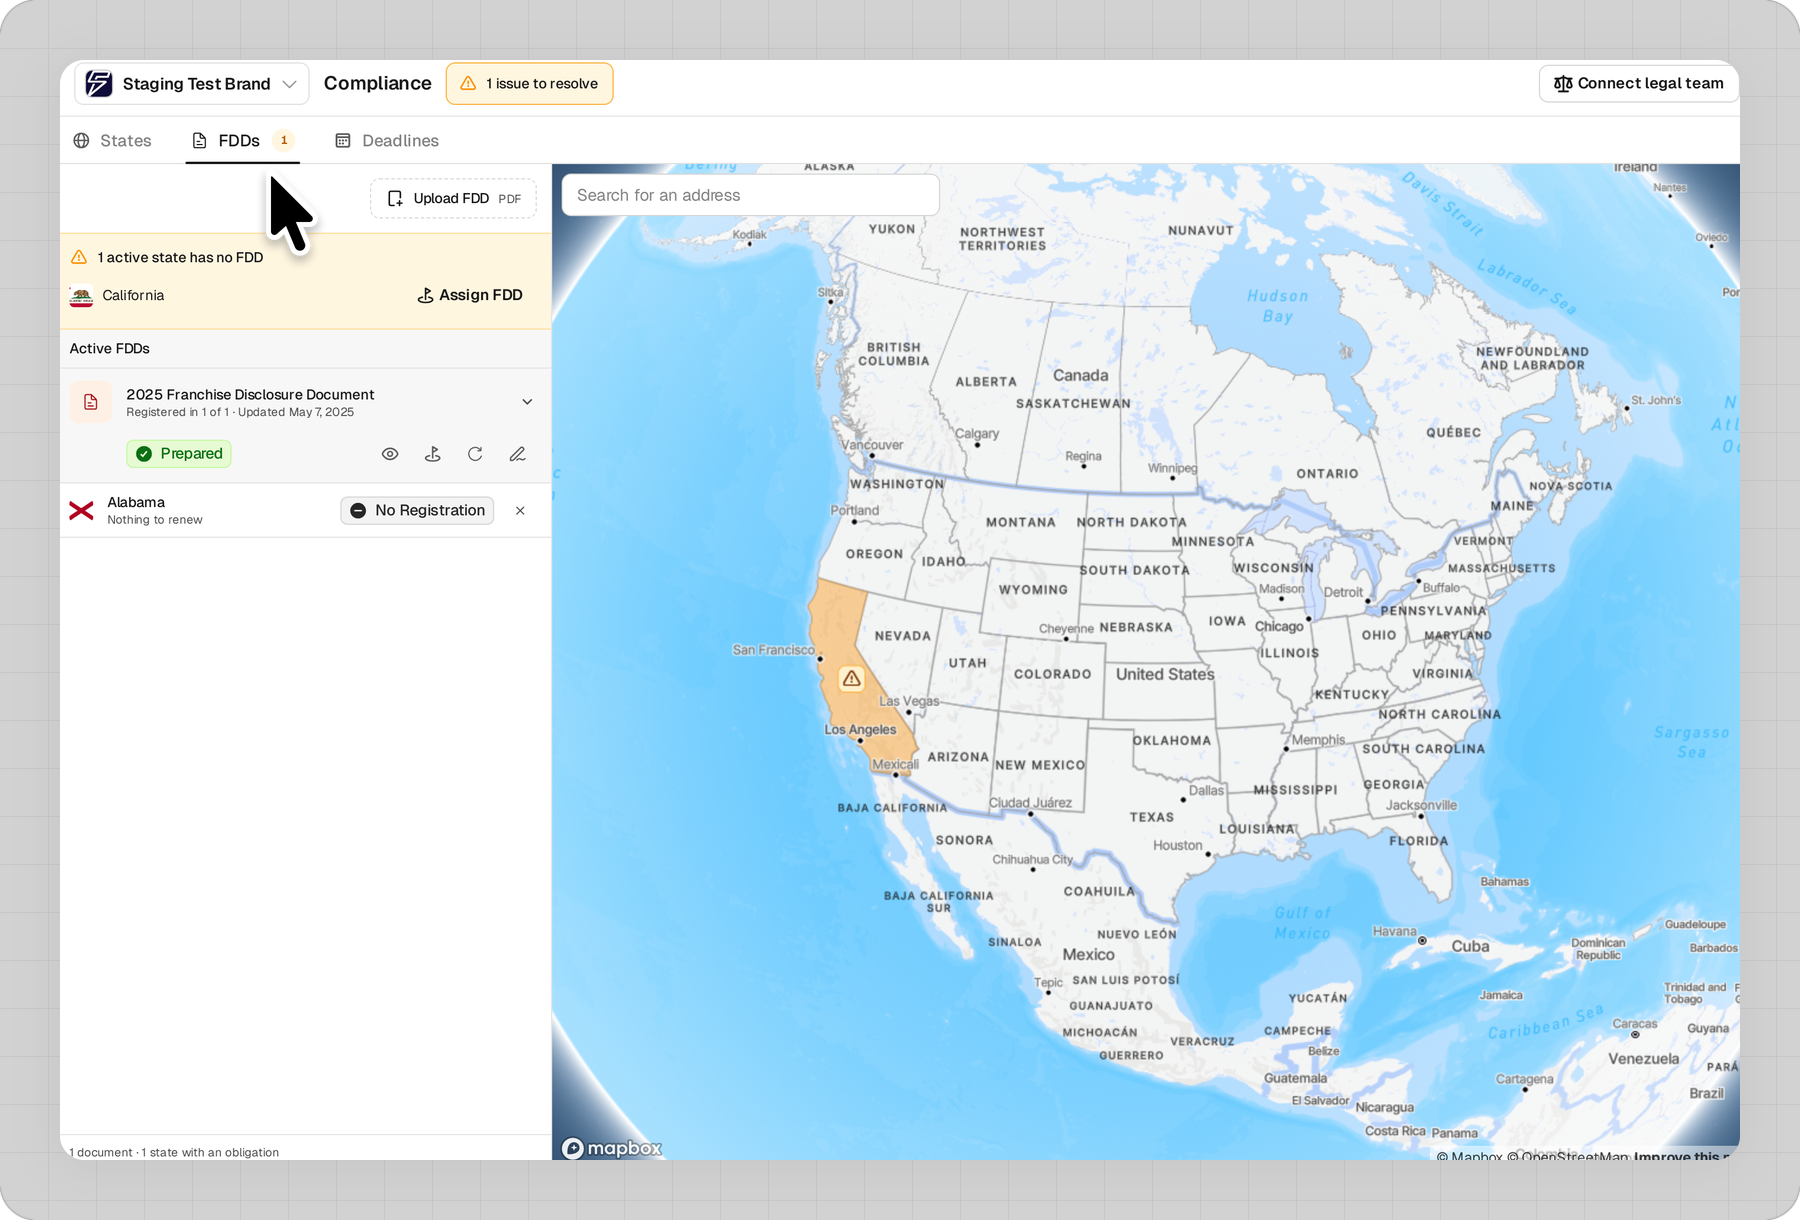1800x1220 pixels.
Task: Click the 1 active state has no FDD text
Action: [x=181, y=258]
